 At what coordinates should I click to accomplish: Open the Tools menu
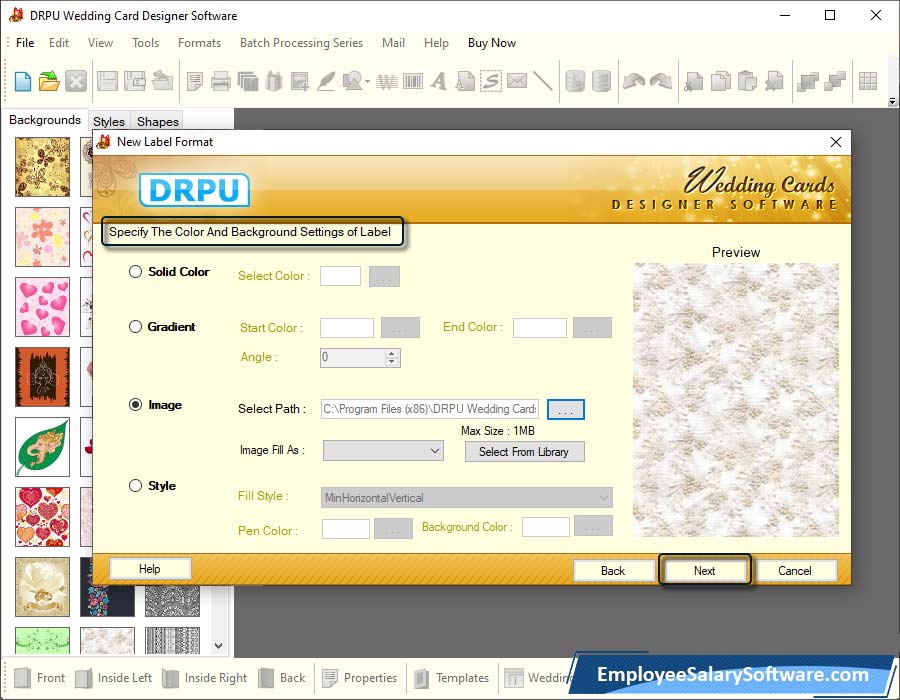145,42
